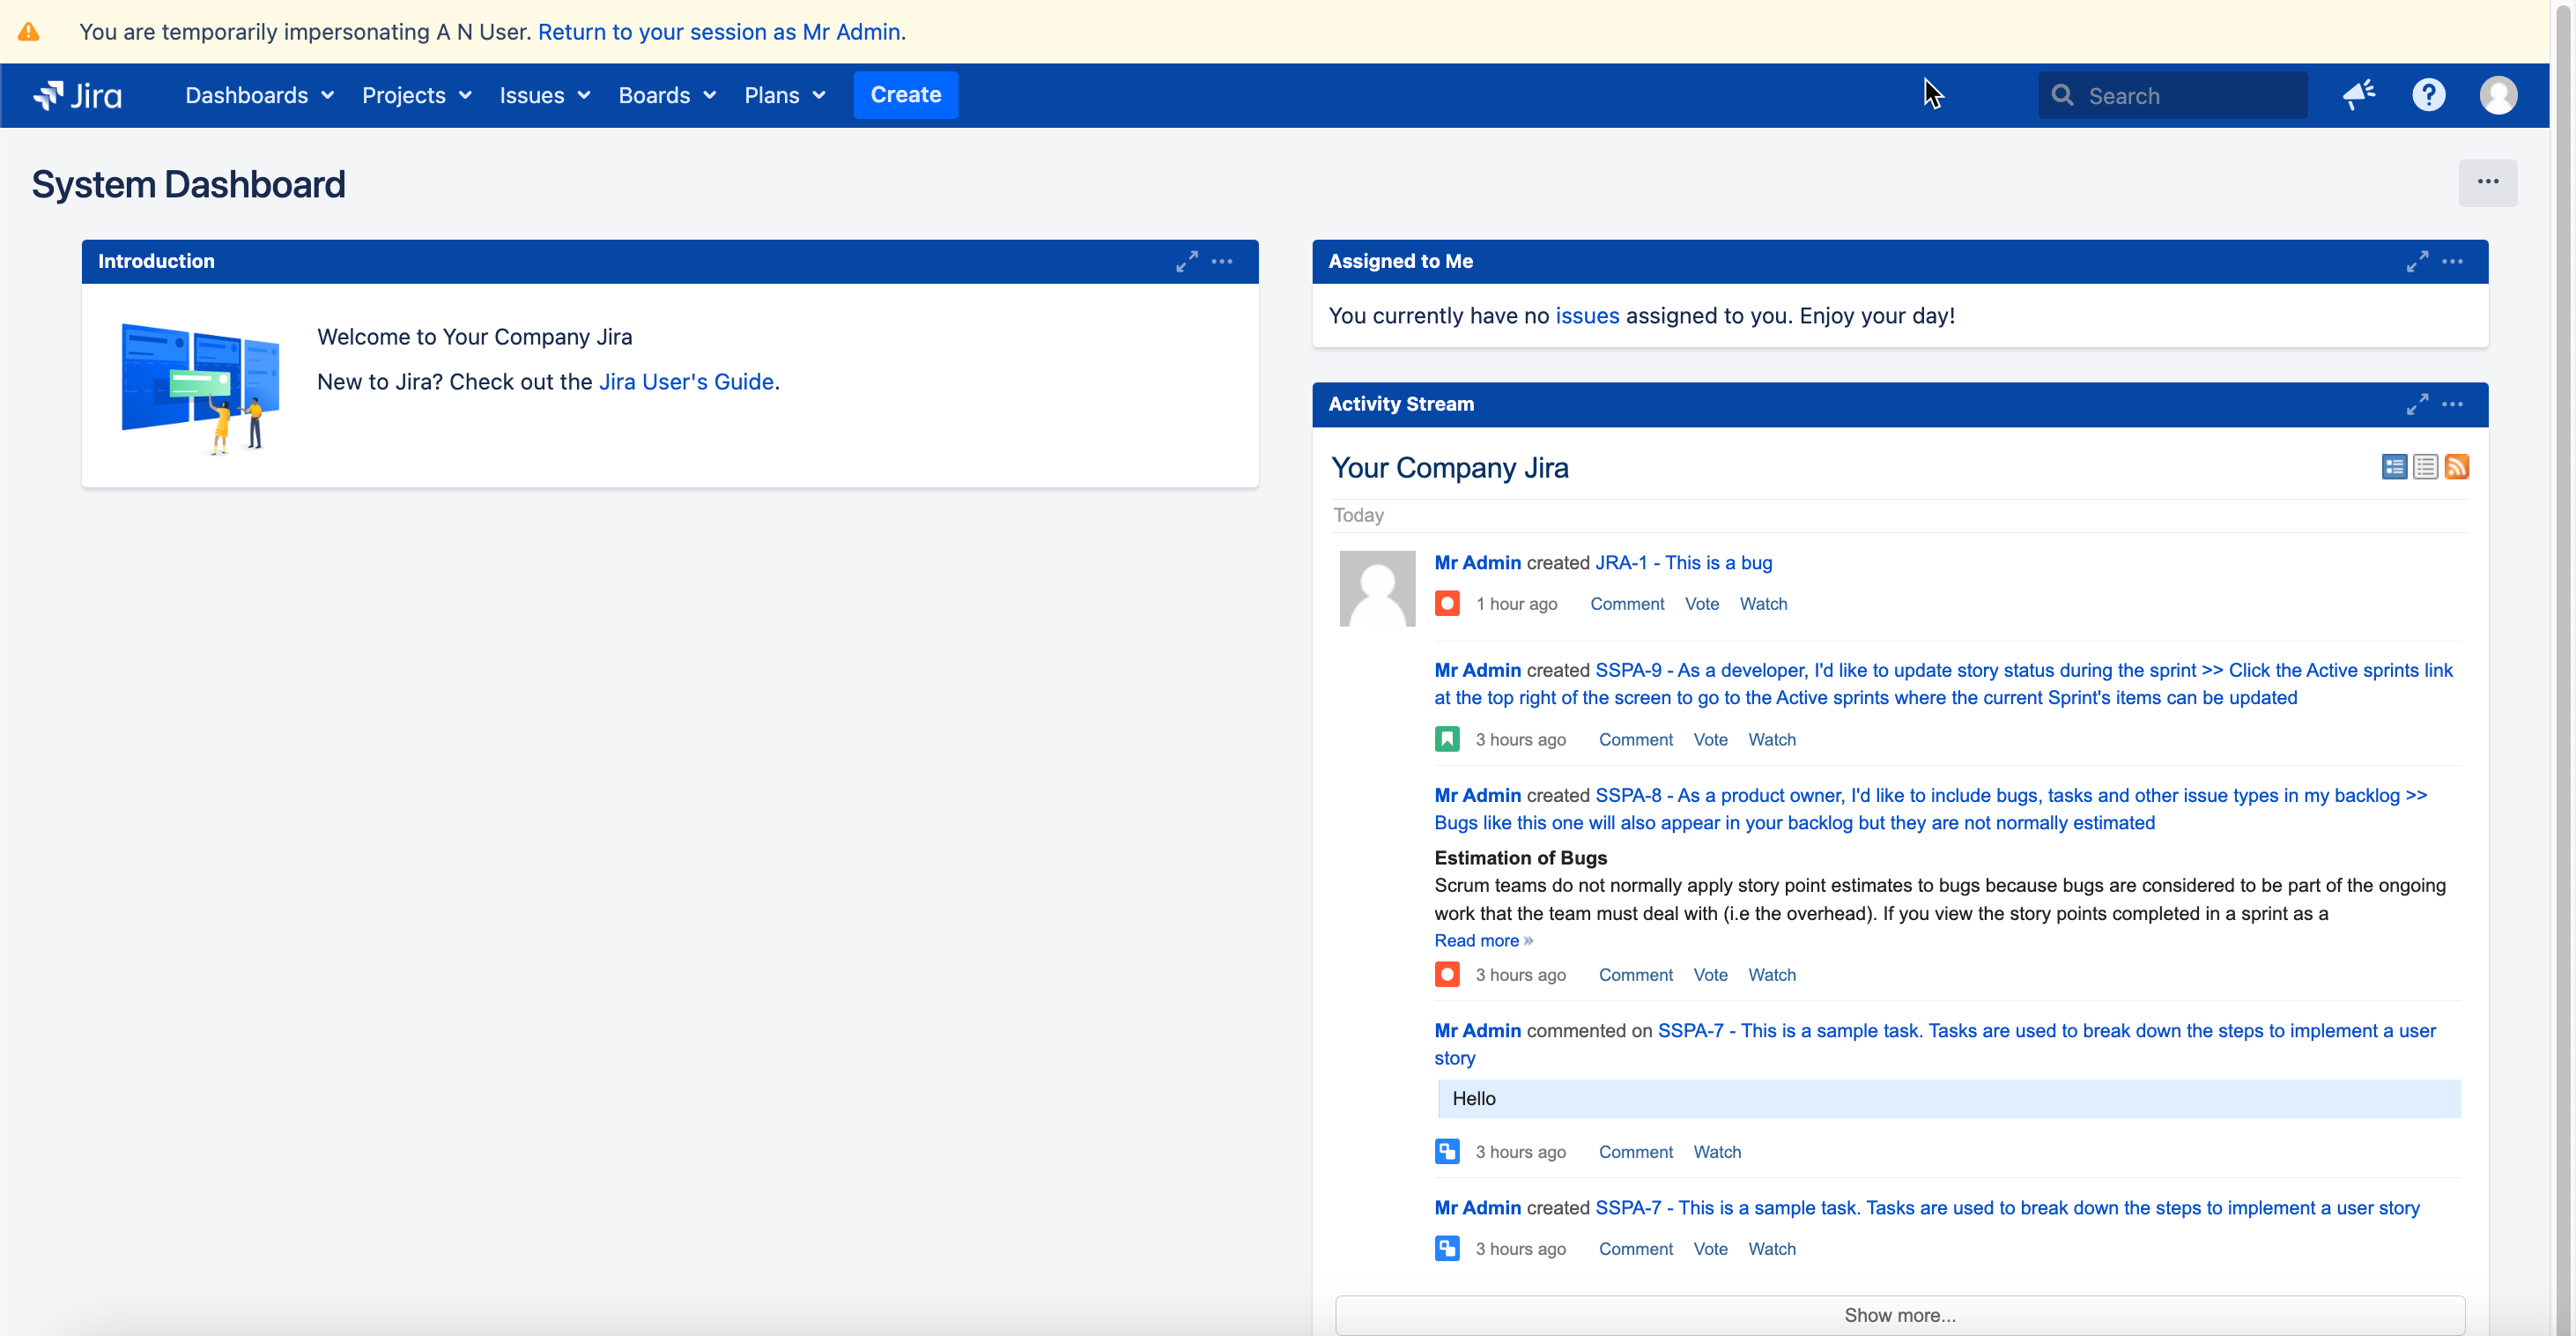Image resolution: width=2576 pixels, height=1336 pixels.
Task: Click the notifications bell icon
Action: 2357,93
